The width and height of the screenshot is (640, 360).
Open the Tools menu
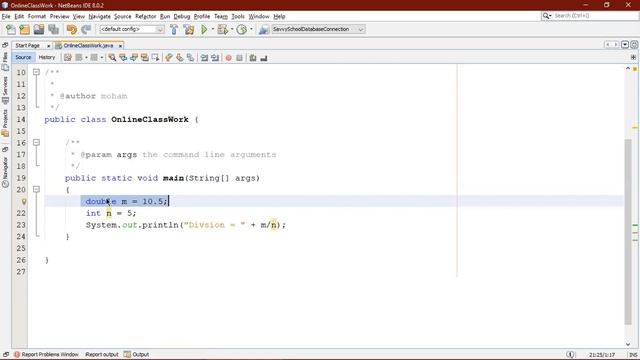point(238,16)
